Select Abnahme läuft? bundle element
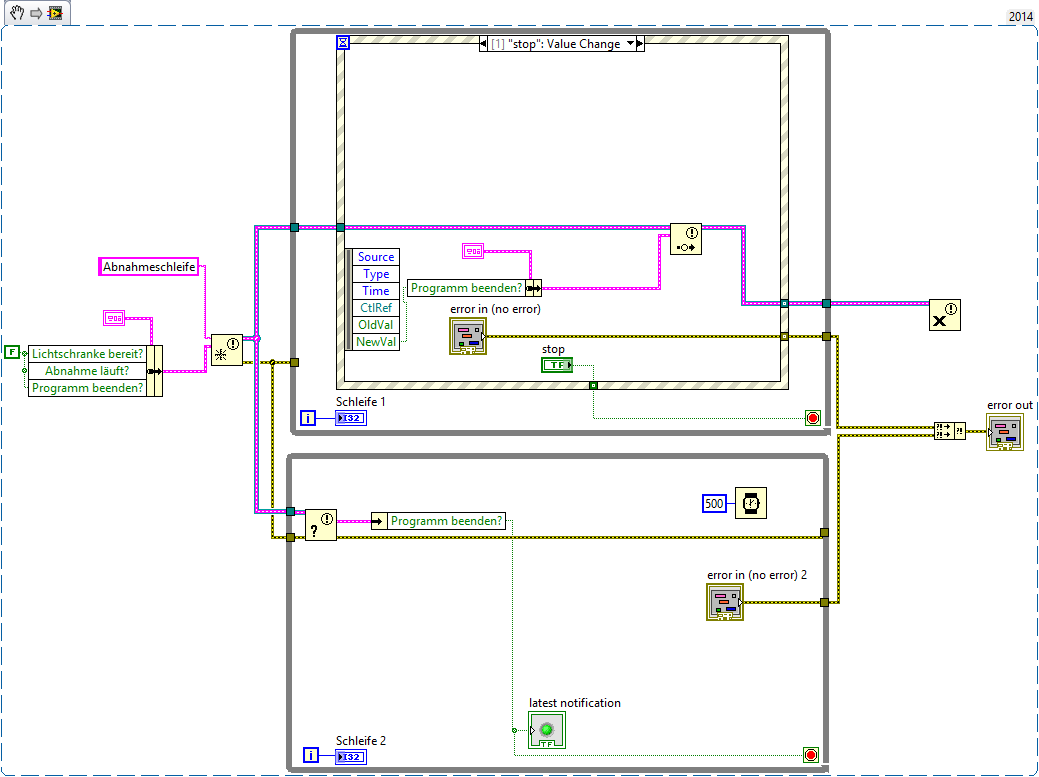1039x777 pixels. (87, 371)
